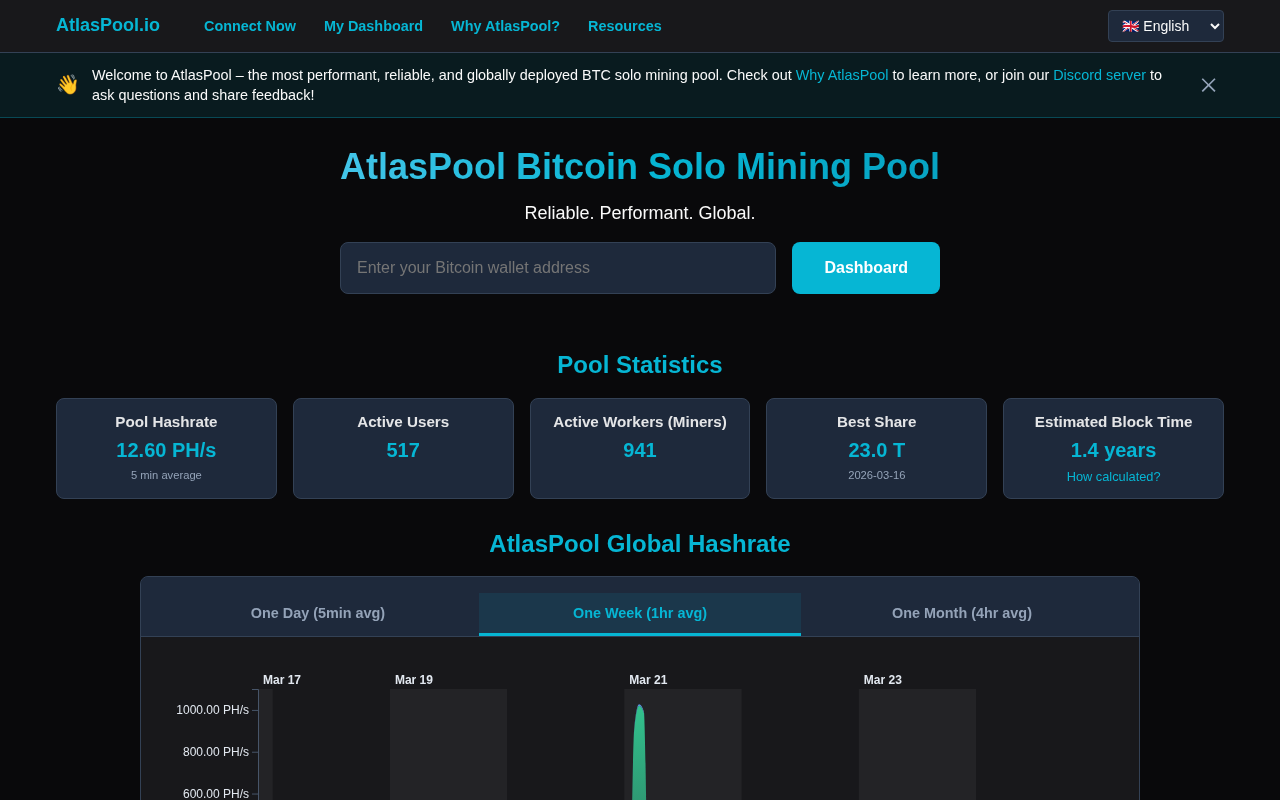Click the AtlasPool.io logo
Viewport: 1280px width, 800px height.
108,25
